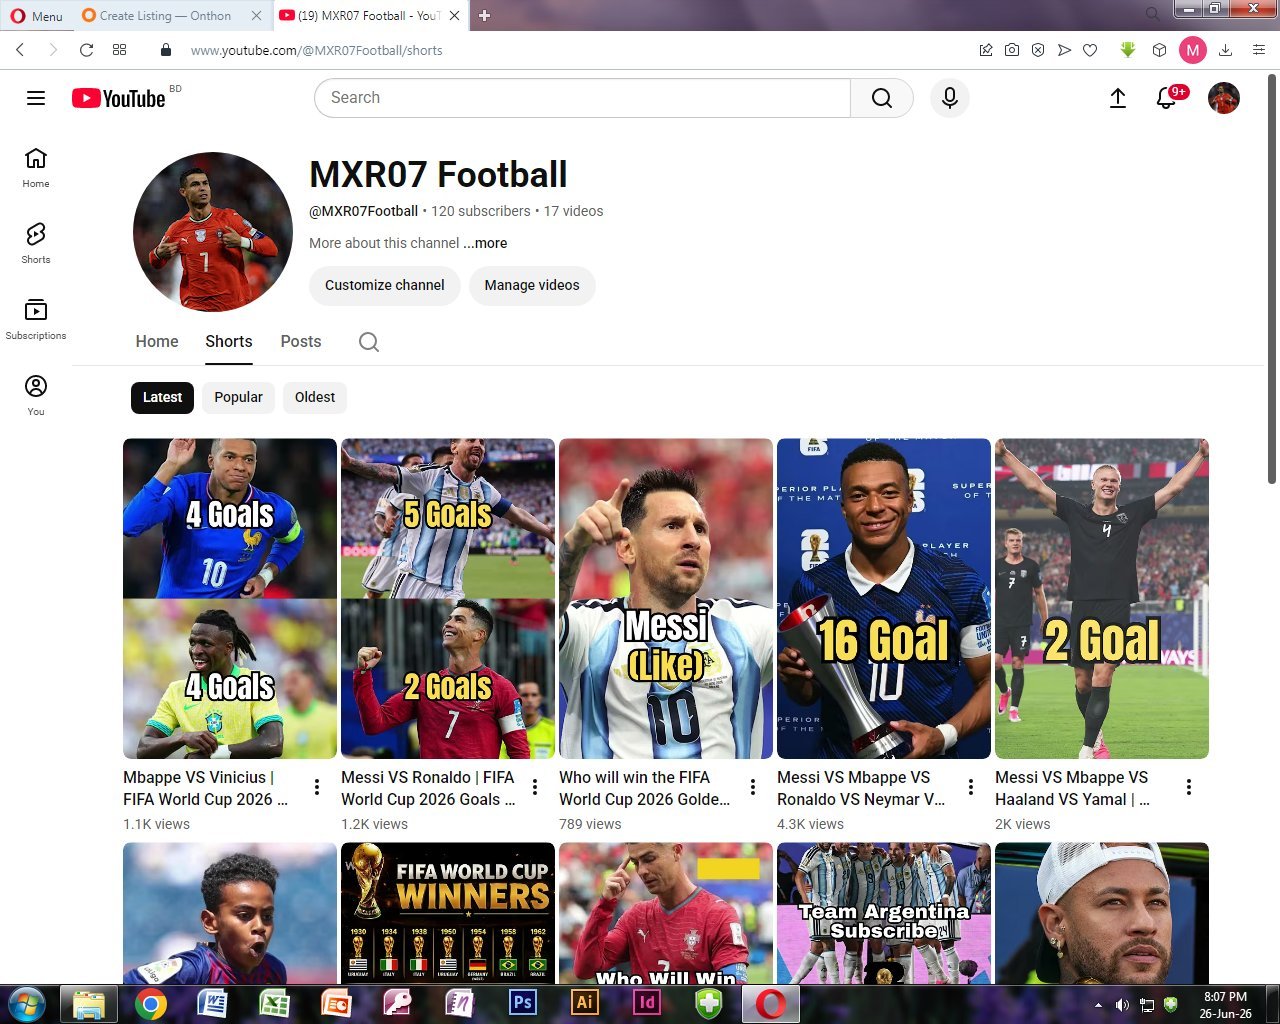Open the Opera Menu

36,15
